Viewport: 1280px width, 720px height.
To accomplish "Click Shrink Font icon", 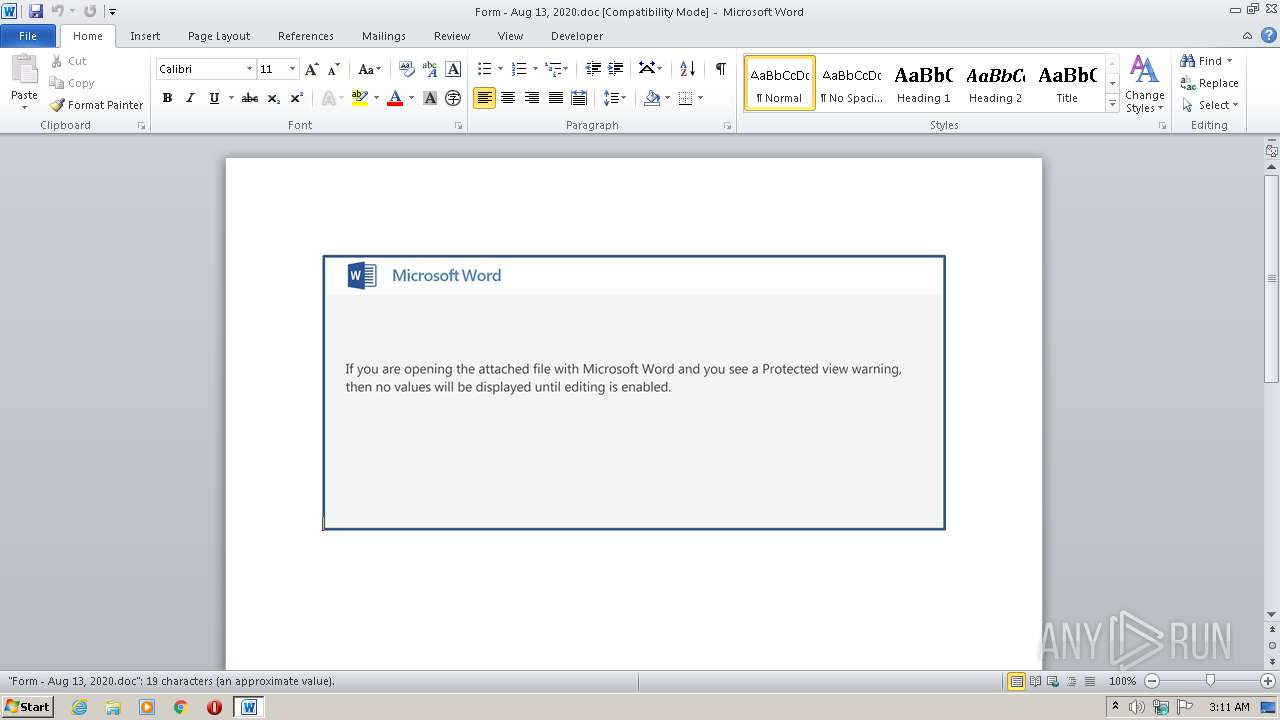I will [x=334, y=69].
